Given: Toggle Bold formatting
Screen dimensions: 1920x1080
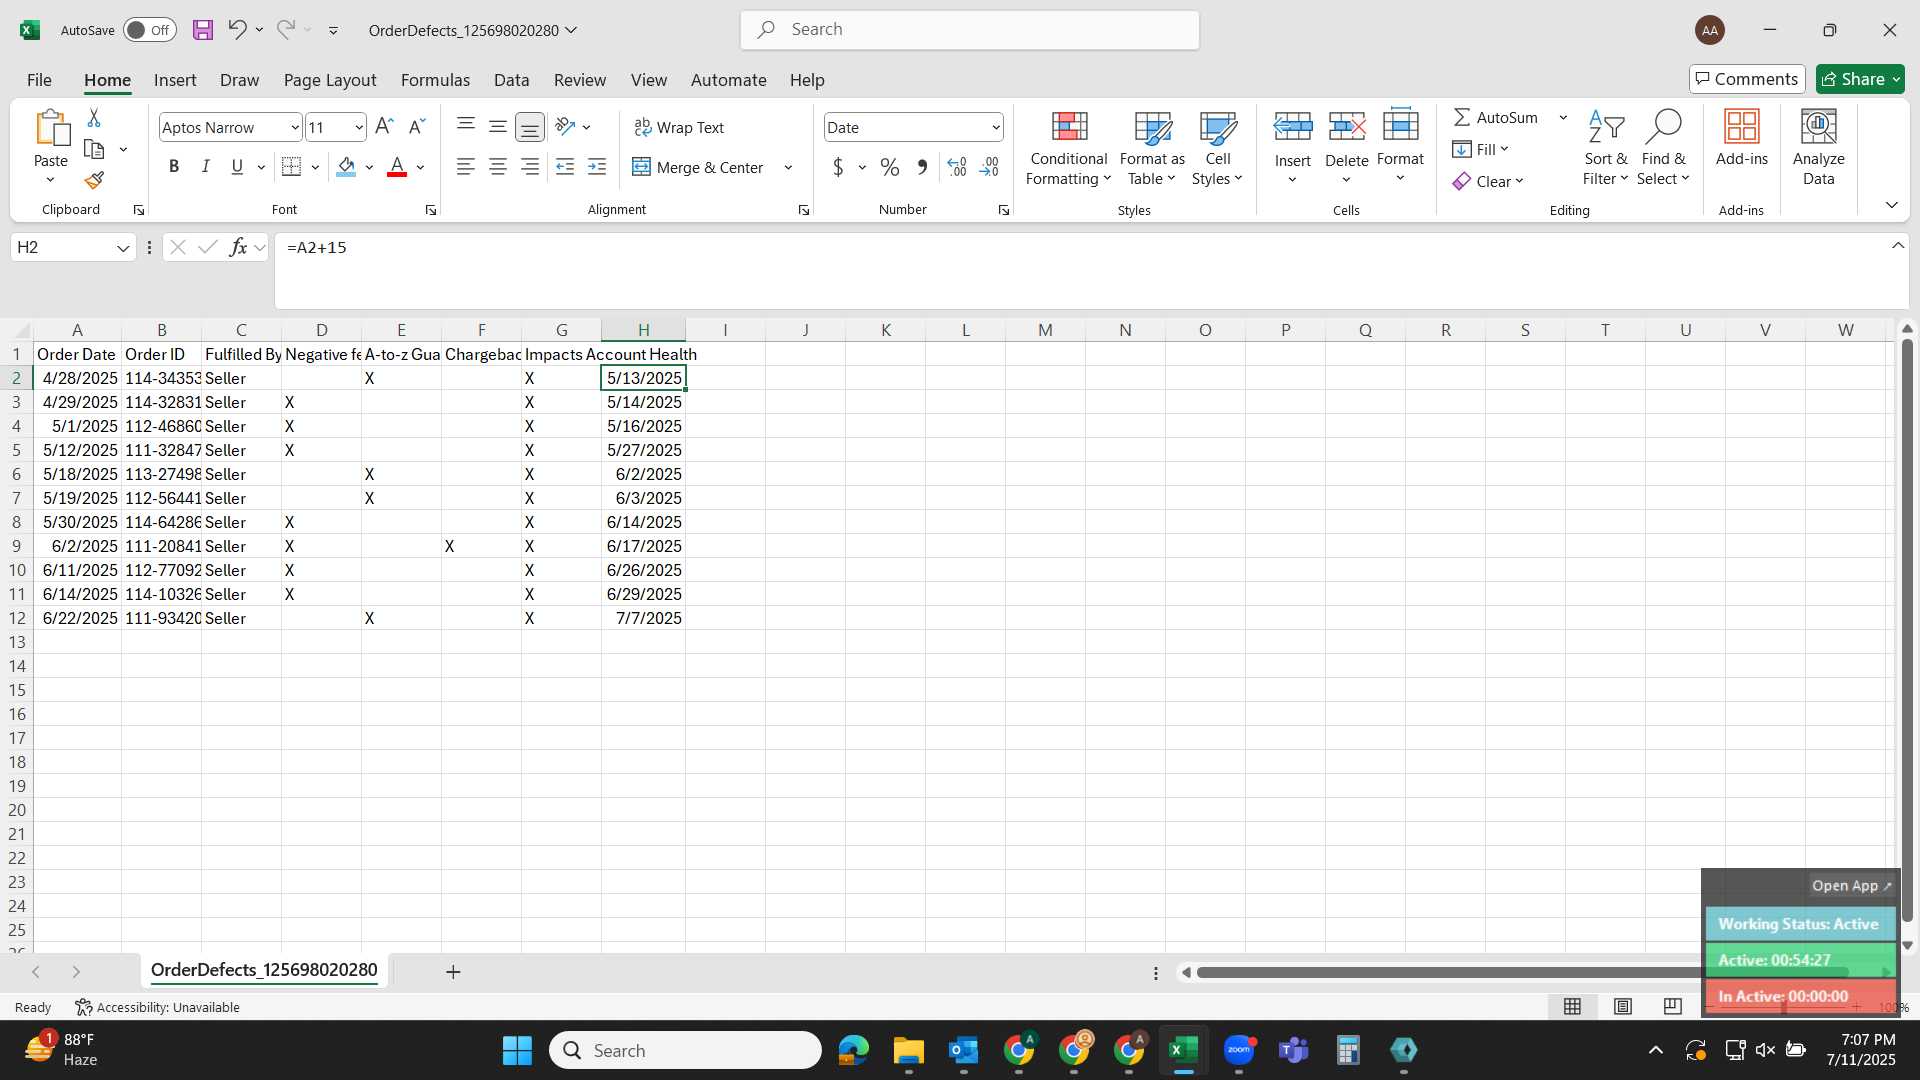Looking at the screenshot, I should tap(174, 167).
